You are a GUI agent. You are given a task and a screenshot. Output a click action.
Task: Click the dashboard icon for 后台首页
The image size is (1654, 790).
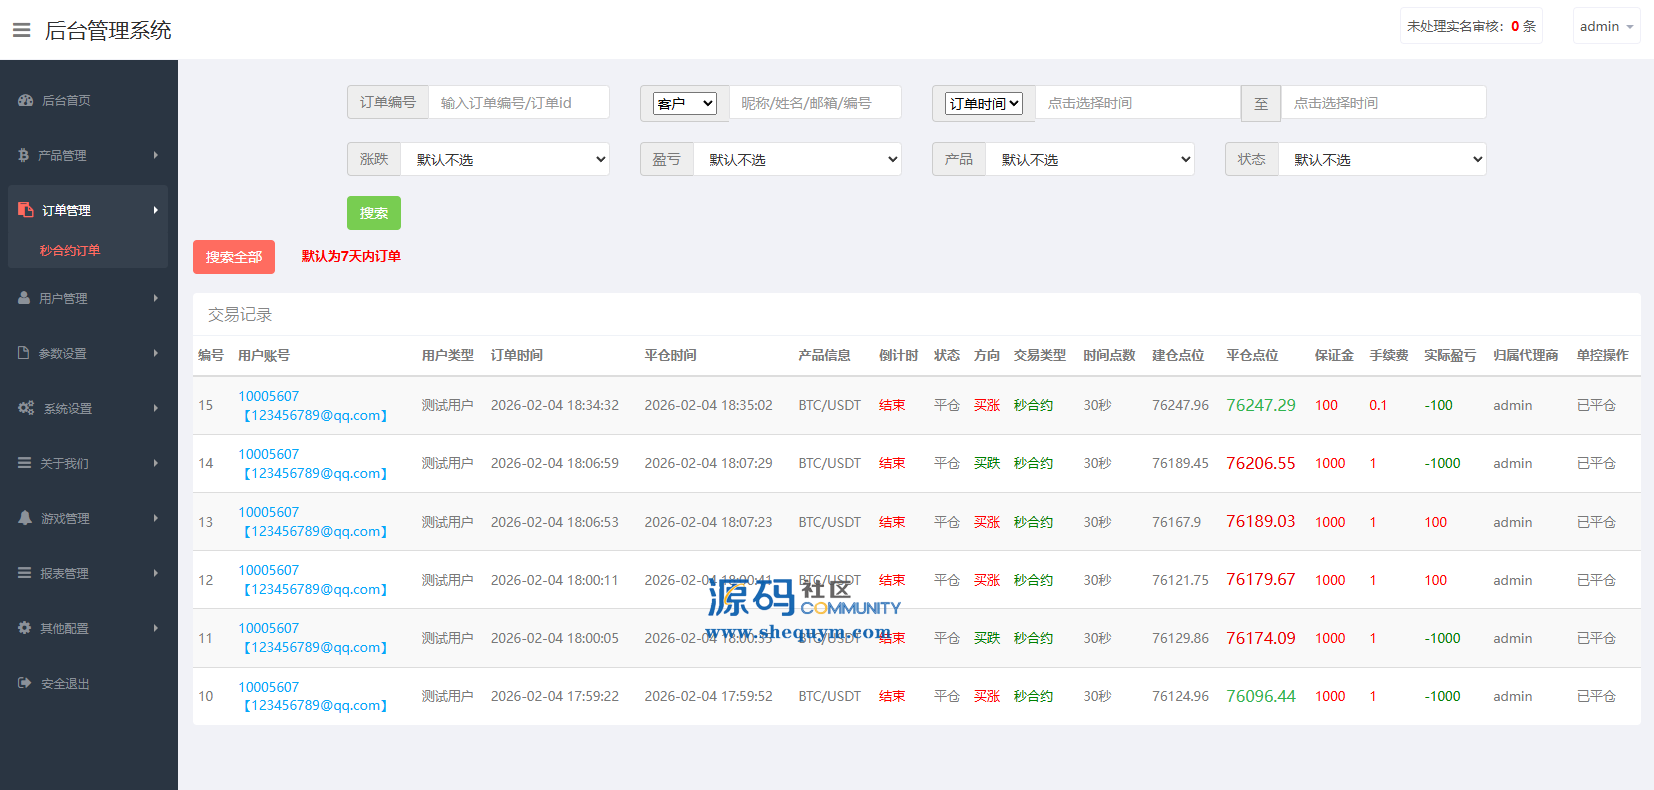[x=26, y=100]
